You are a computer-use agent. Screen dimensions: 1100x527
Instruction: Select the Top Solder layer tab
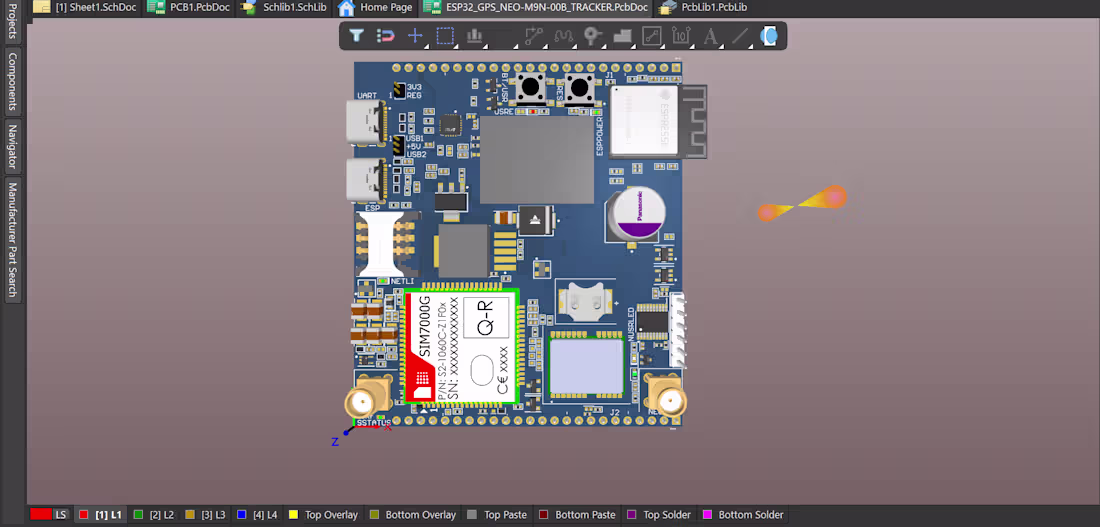(661, 514)
